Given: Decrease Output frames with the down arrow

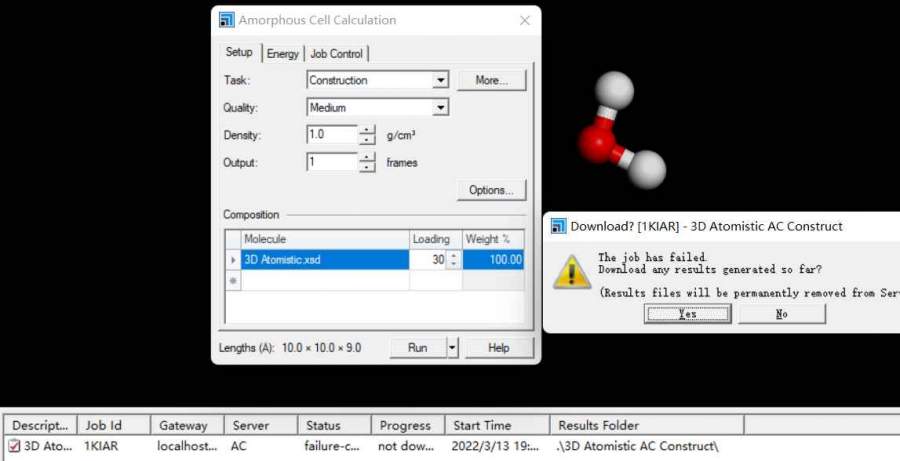Looking at the screenshot, I should point(367,167).
